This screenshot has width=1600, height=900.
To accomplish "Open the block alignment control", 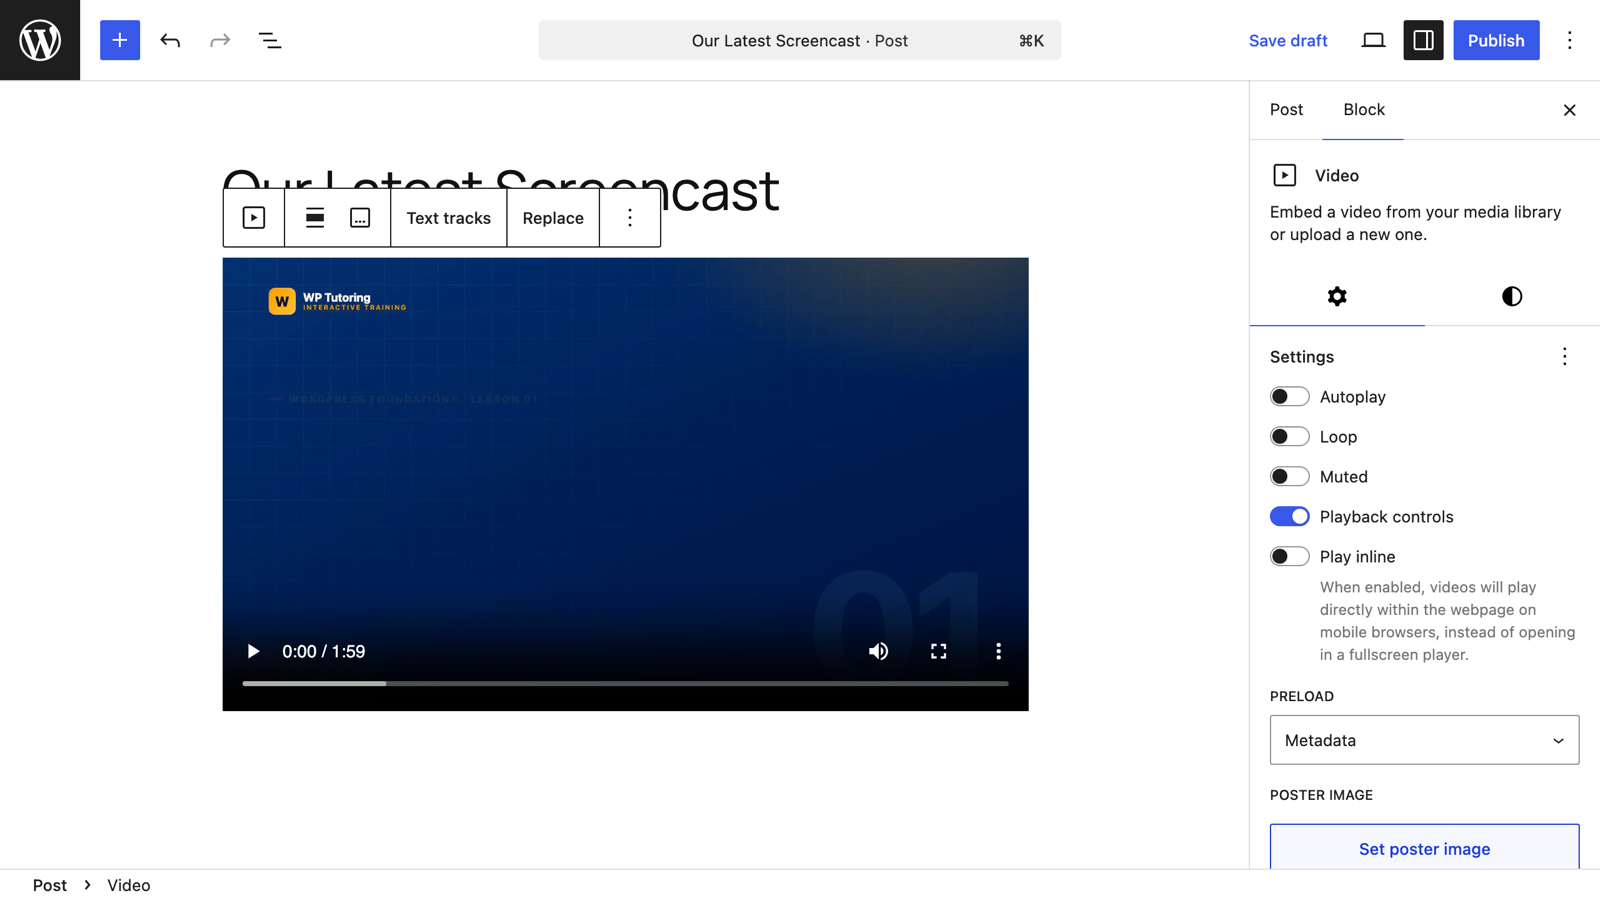I will pos(315,218).
